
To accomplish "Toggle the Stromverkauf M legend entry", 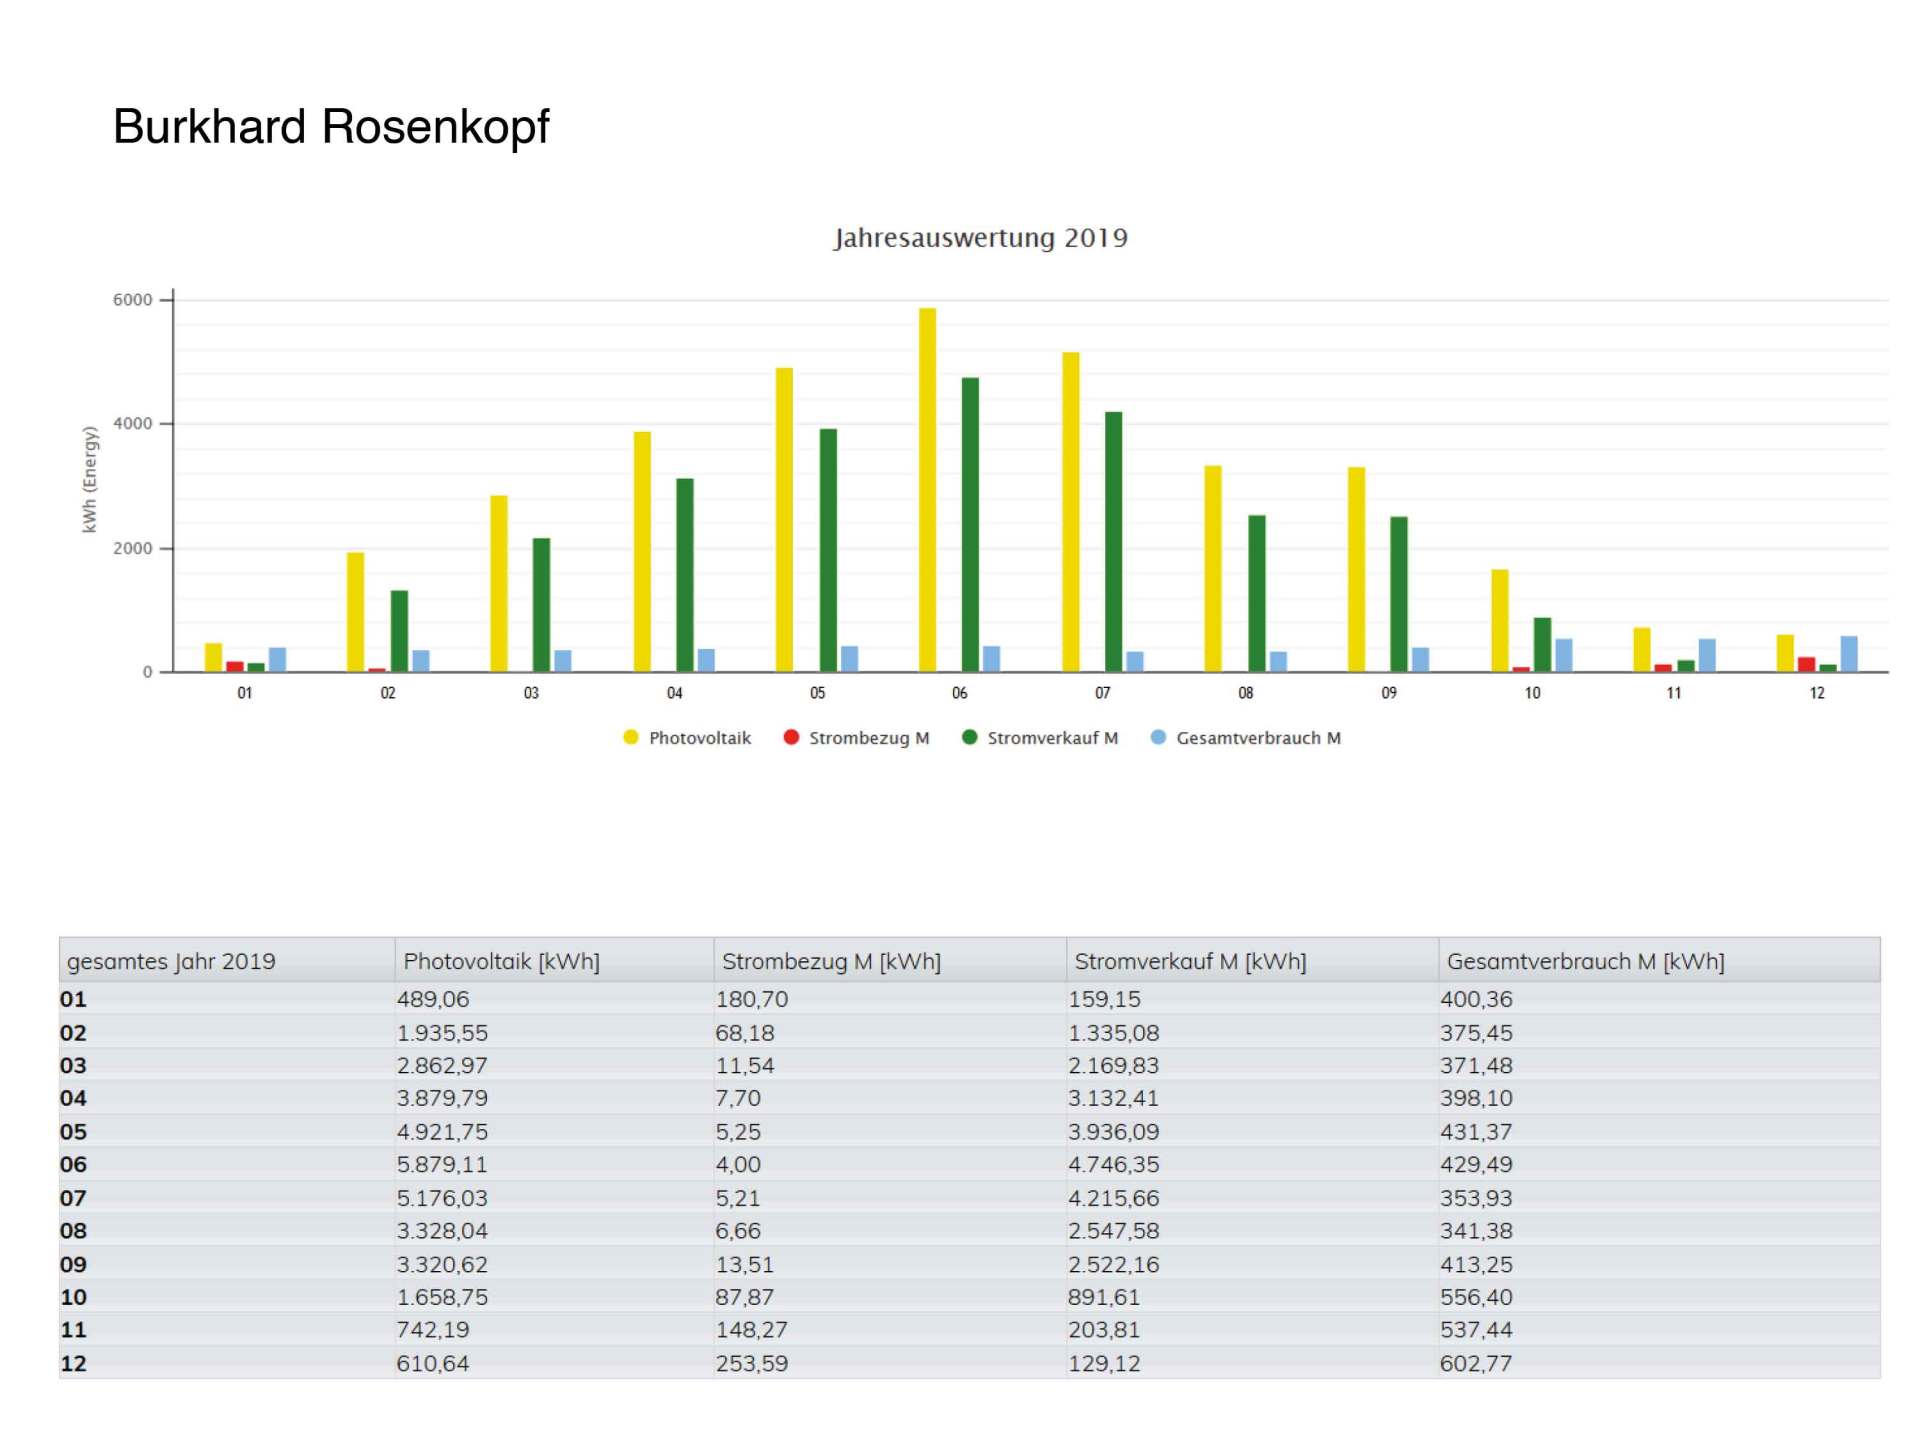I will [x=1052, y=738].
